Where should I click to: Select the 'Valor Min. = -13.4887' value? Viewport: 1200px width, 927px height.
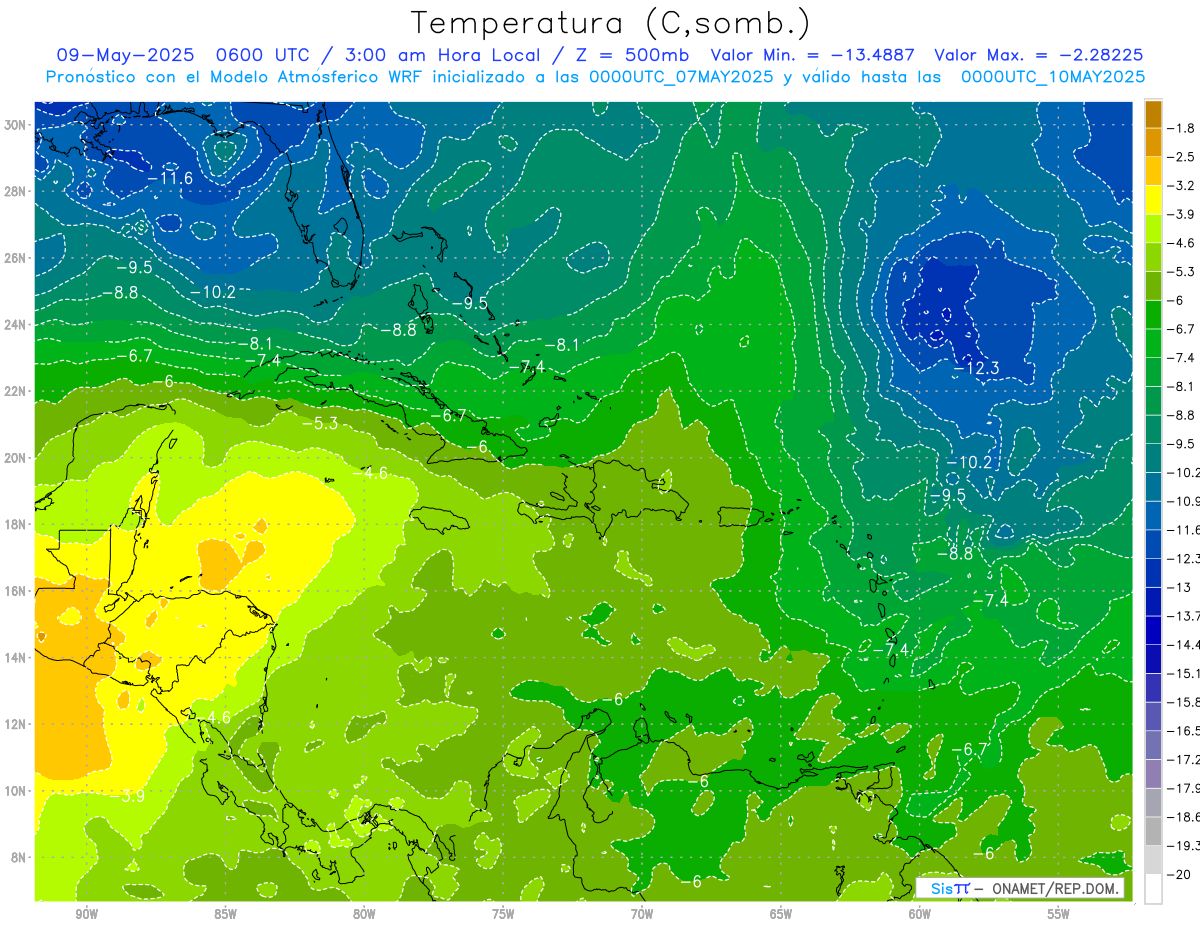(x=814, y=55)
